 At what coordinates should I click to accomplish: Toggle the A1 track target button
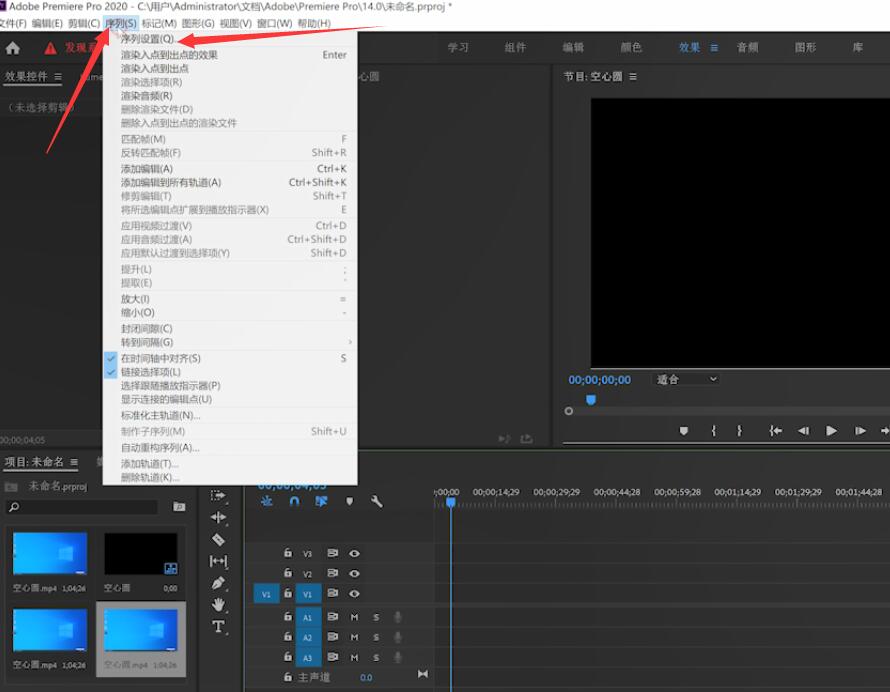[307, 618]
